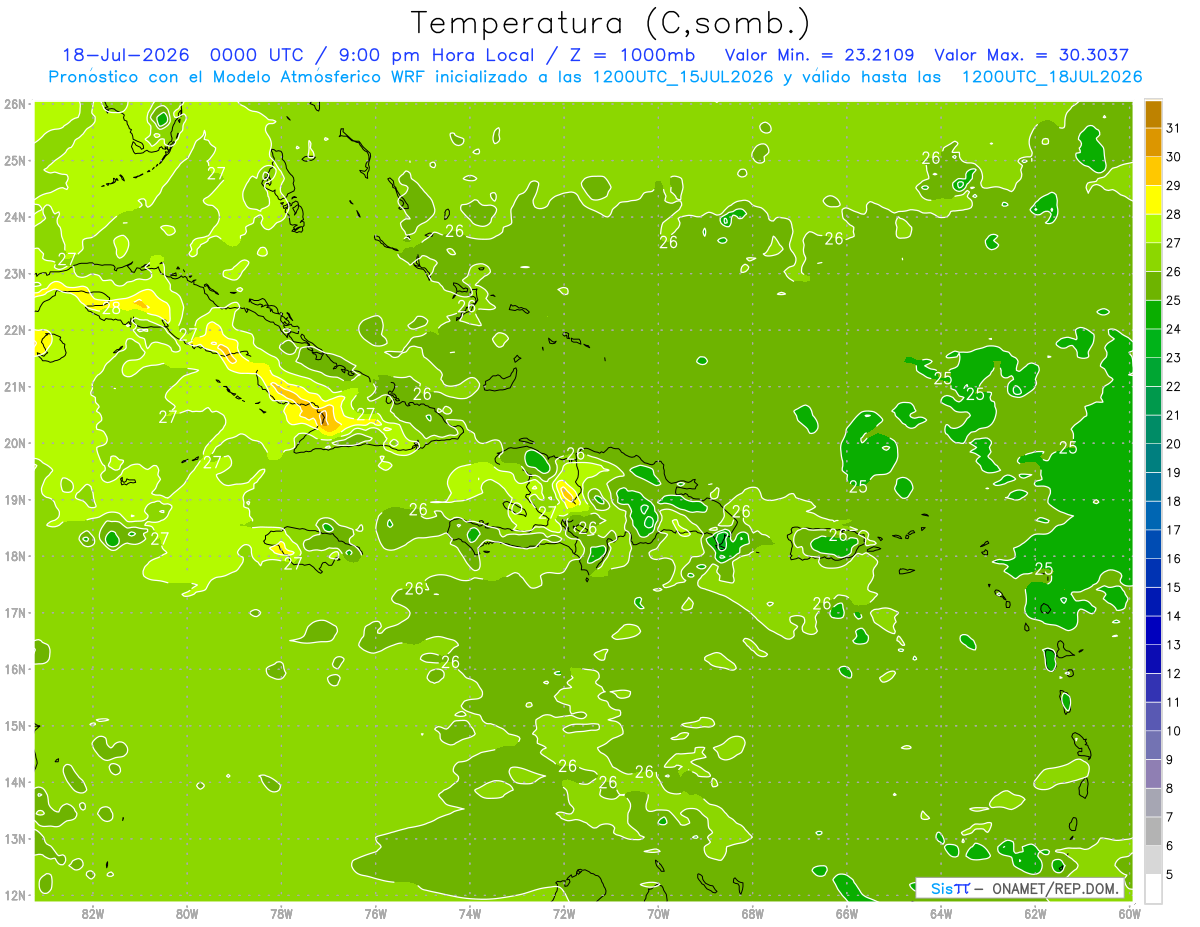
Task: Click the "72W" longitude label
Action: [x=564, y=913]
